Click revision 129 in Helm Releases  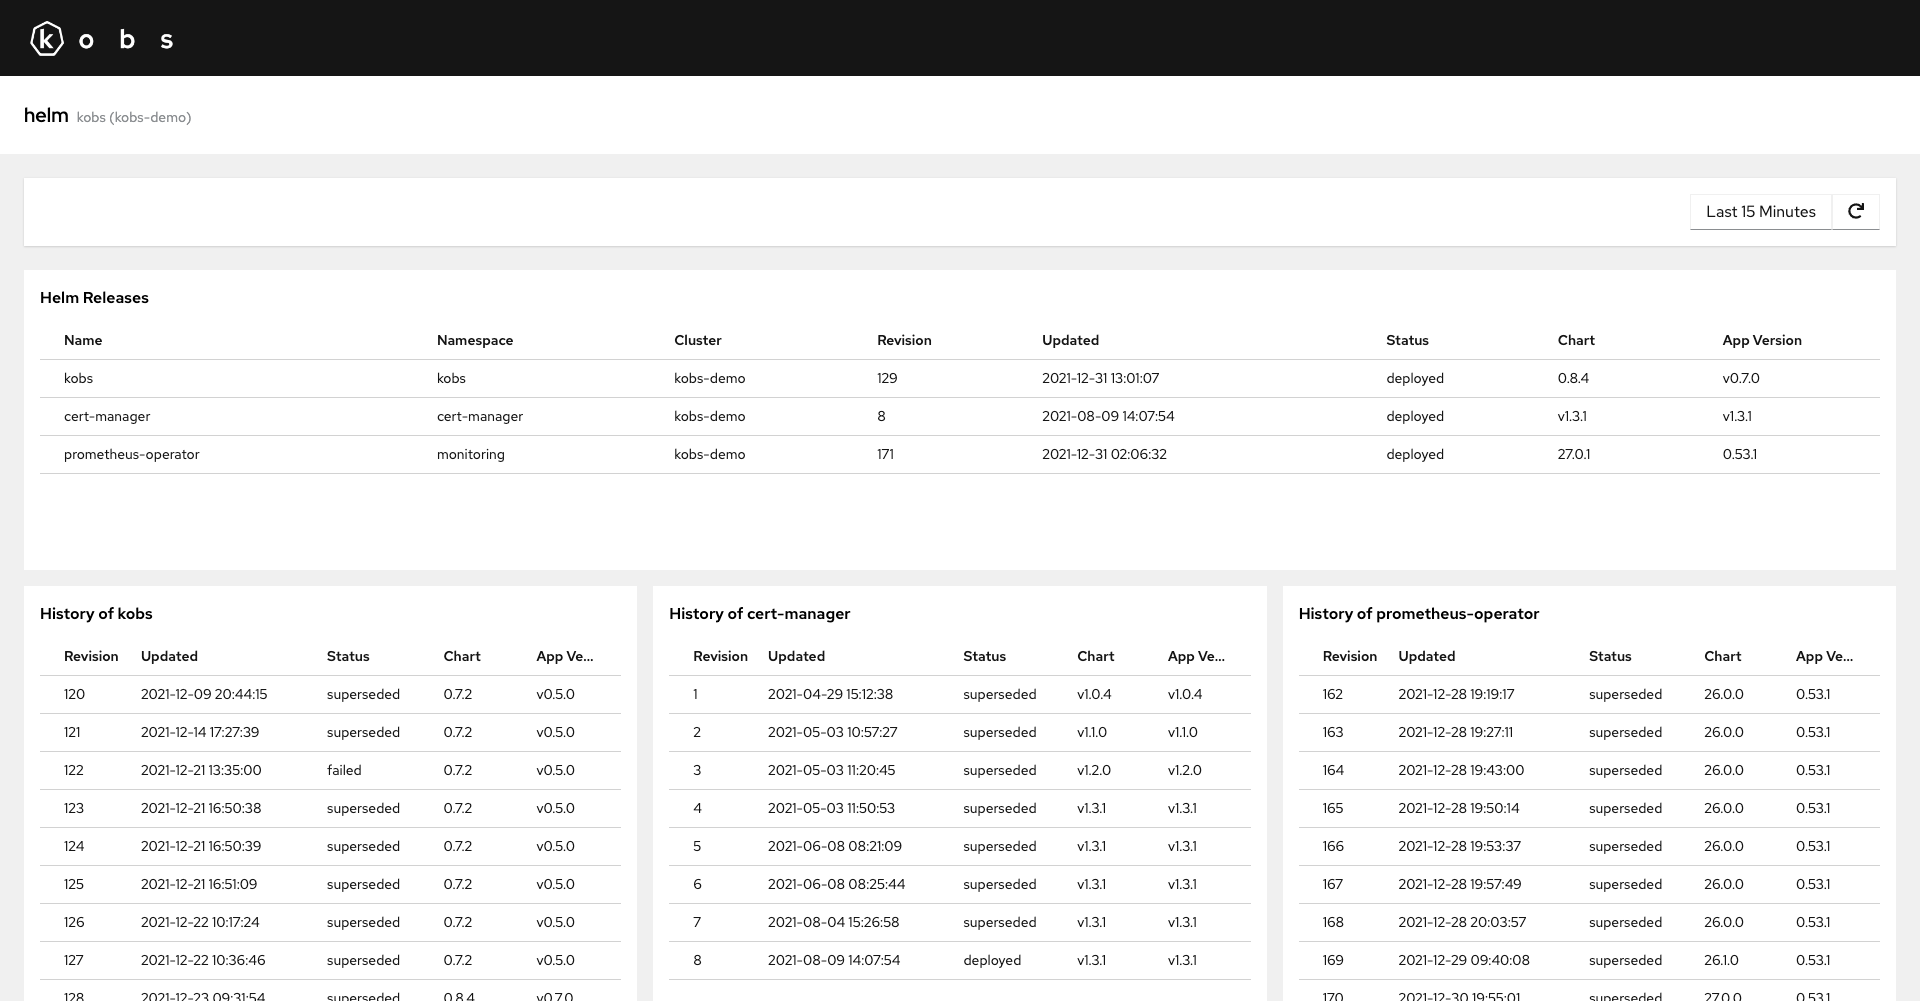[x=887, y=378]
